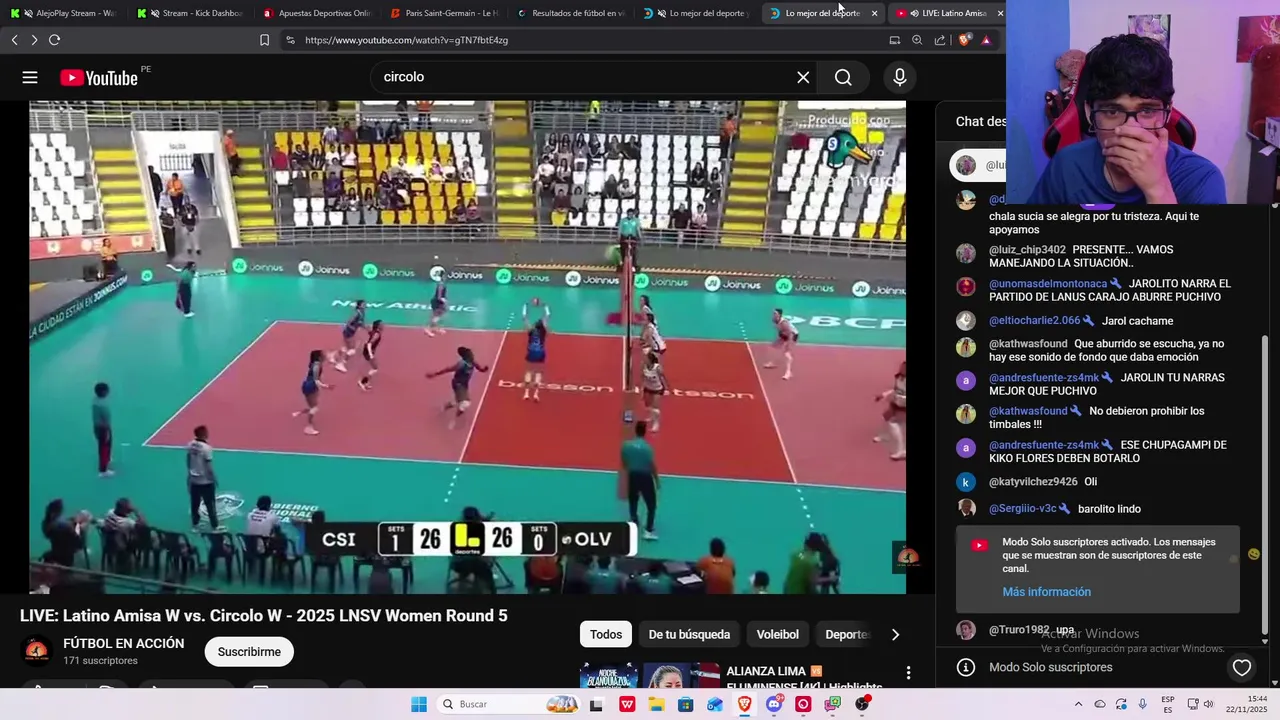1280x720 pixels.
Task: Open the WPS Office taskbar icon
Action: pyautogui.click(x=627, y=704)
